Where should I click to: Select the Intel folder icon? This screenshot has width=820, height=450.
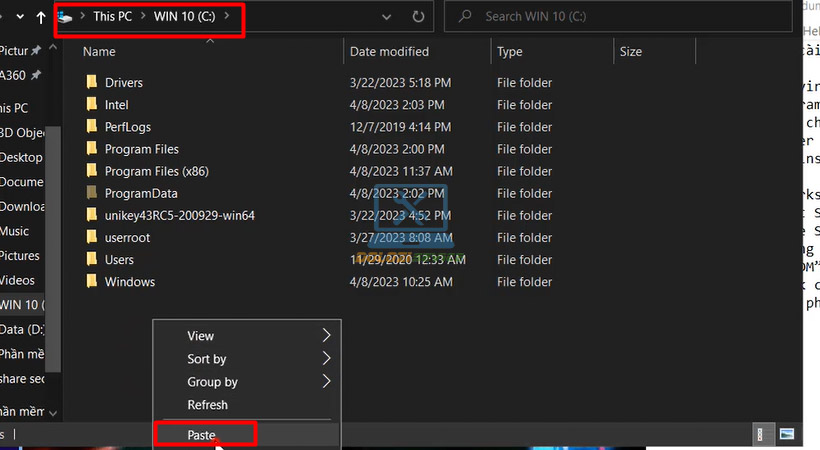pos(92,105)
